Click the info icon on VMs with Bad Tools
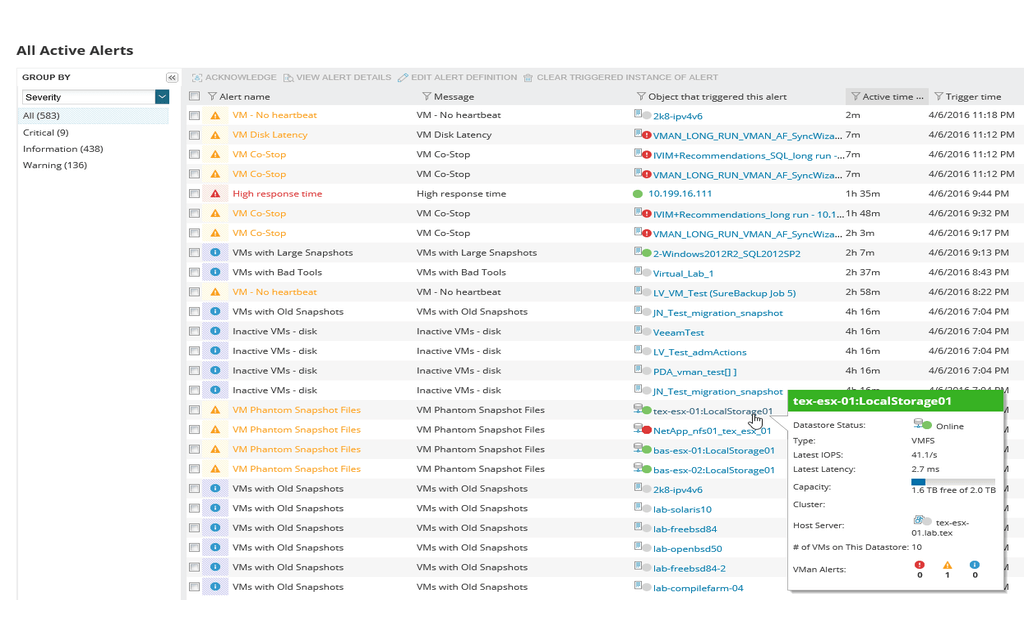Viewport: 1024px width, 640px height. [x=215, y=272]
